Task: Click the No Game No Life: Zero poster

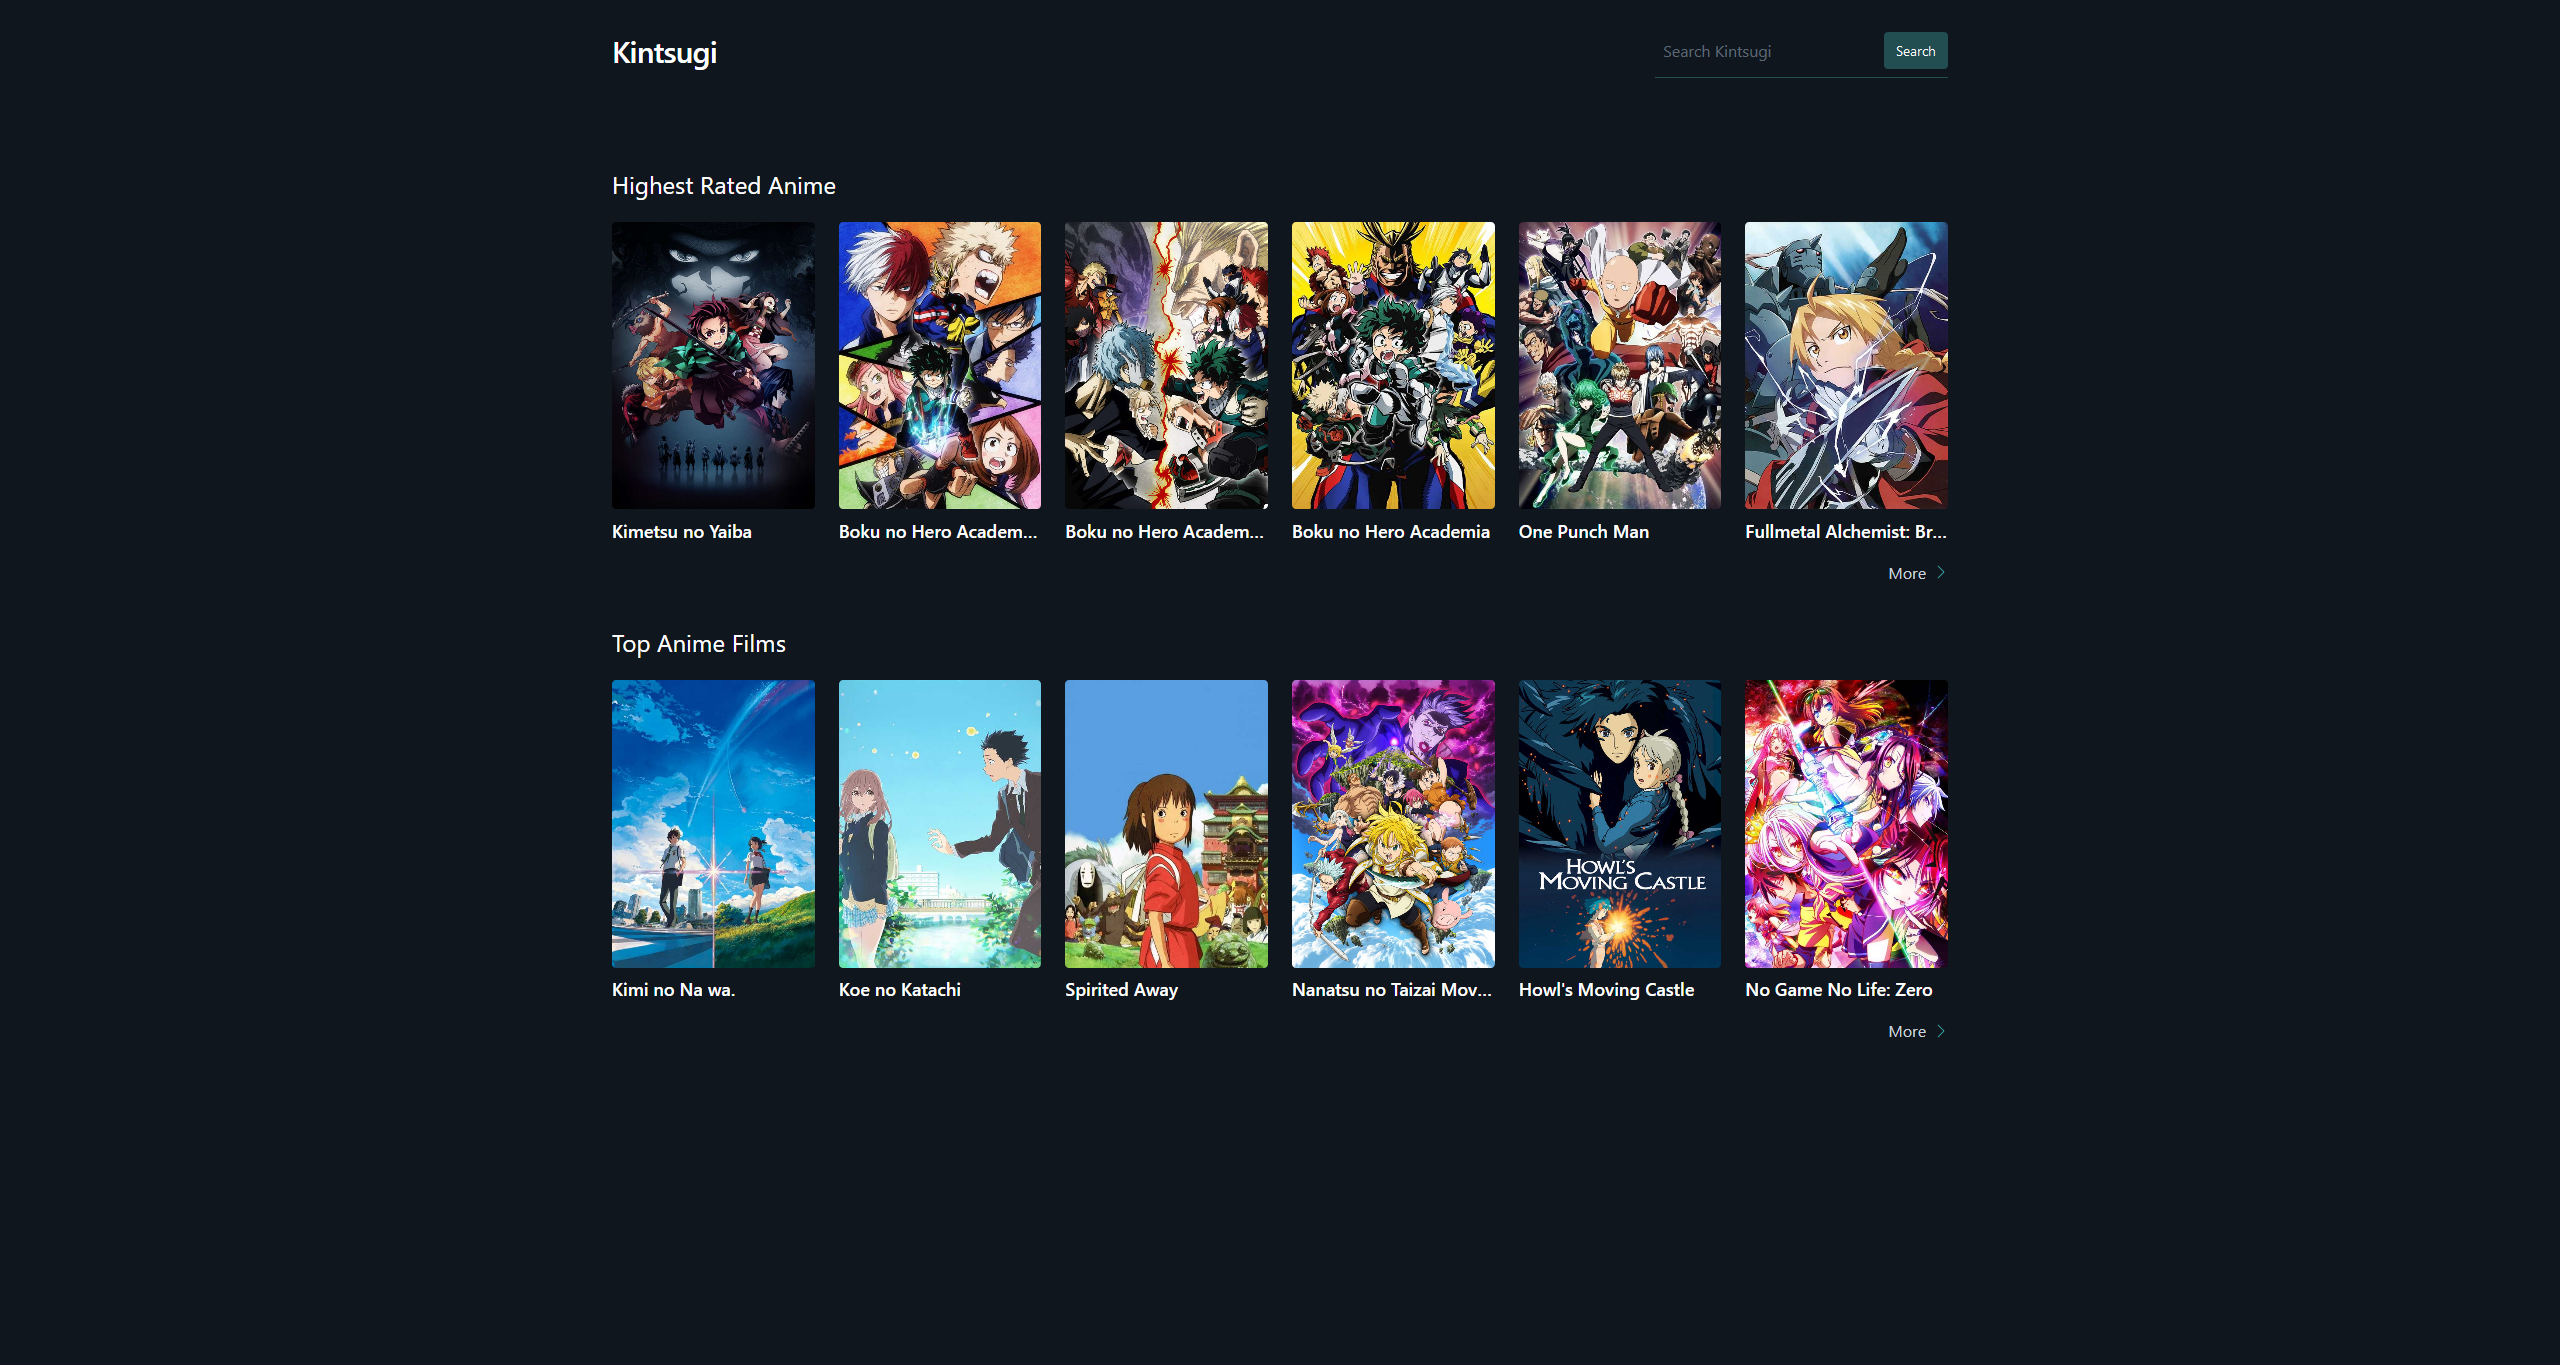Action: (1845, 823)
